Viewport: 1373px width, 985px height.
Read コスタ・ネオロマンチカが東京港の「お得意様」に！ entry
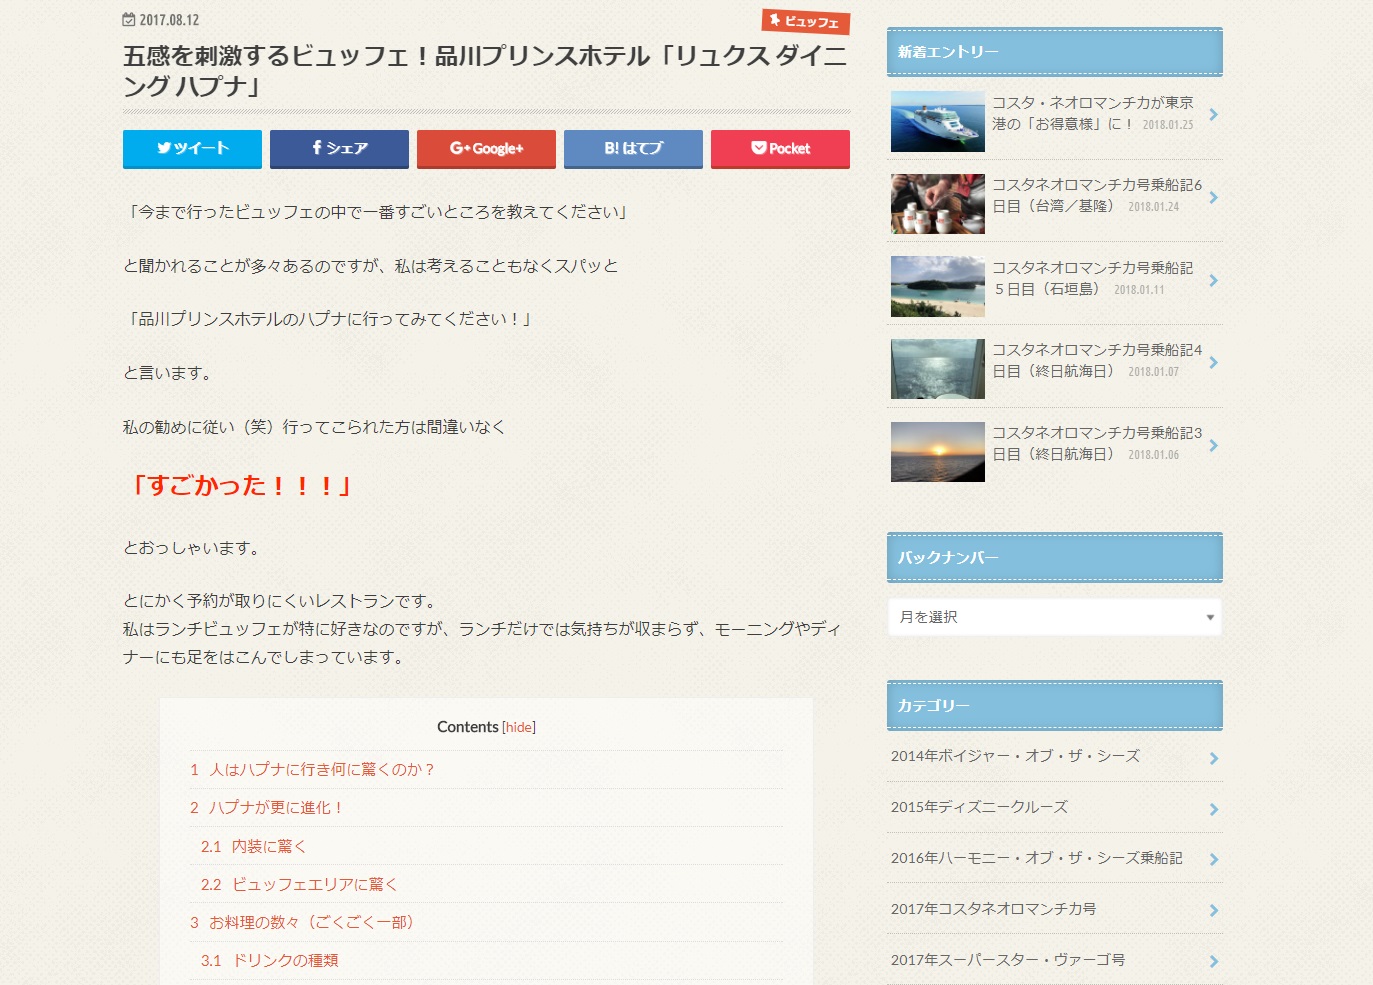pos(1093,113)
